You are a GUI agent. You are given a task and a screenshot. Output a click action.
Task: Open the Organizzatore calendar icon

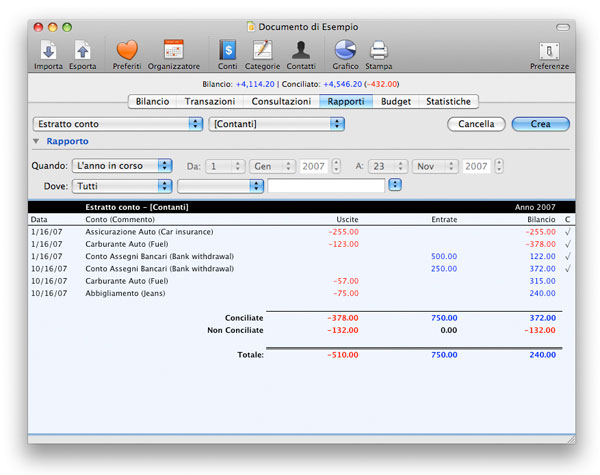(x=173, y=49)
